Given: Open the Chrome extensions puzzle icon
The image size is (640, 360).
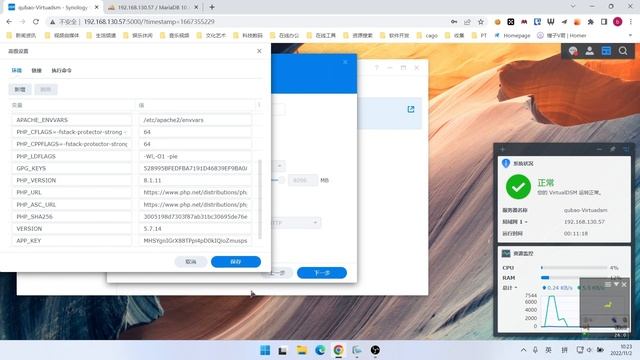Looking at the screenshot, I should pyautogui.click(x=591, y=22).
